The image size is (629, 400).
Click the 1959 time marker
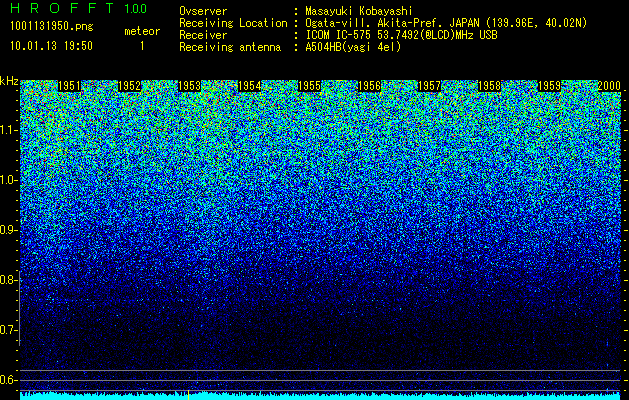tap(550, 86)
